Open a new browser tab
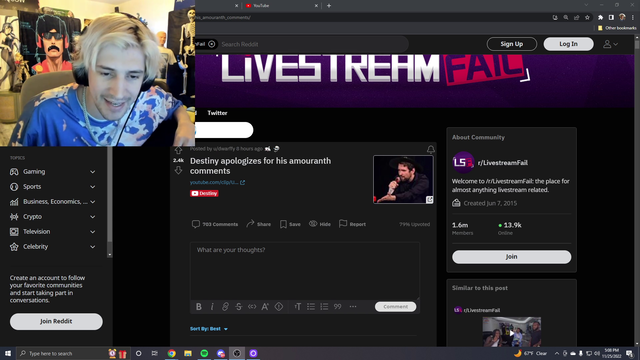The width and height of the screenshot is (640, 360). pos(329,6)
